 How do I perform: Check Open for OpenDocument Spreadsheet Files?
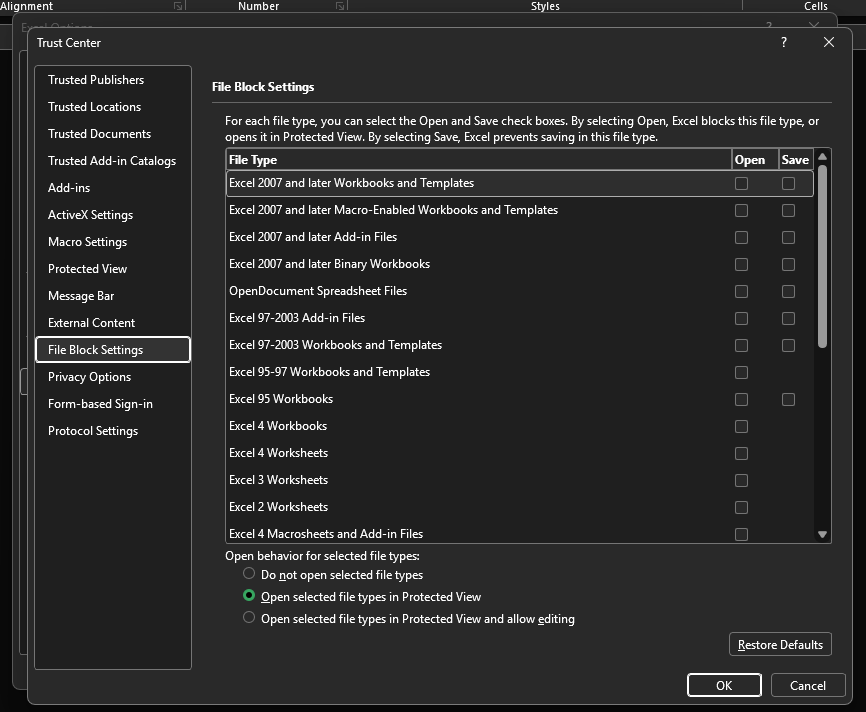pos(741,292)
